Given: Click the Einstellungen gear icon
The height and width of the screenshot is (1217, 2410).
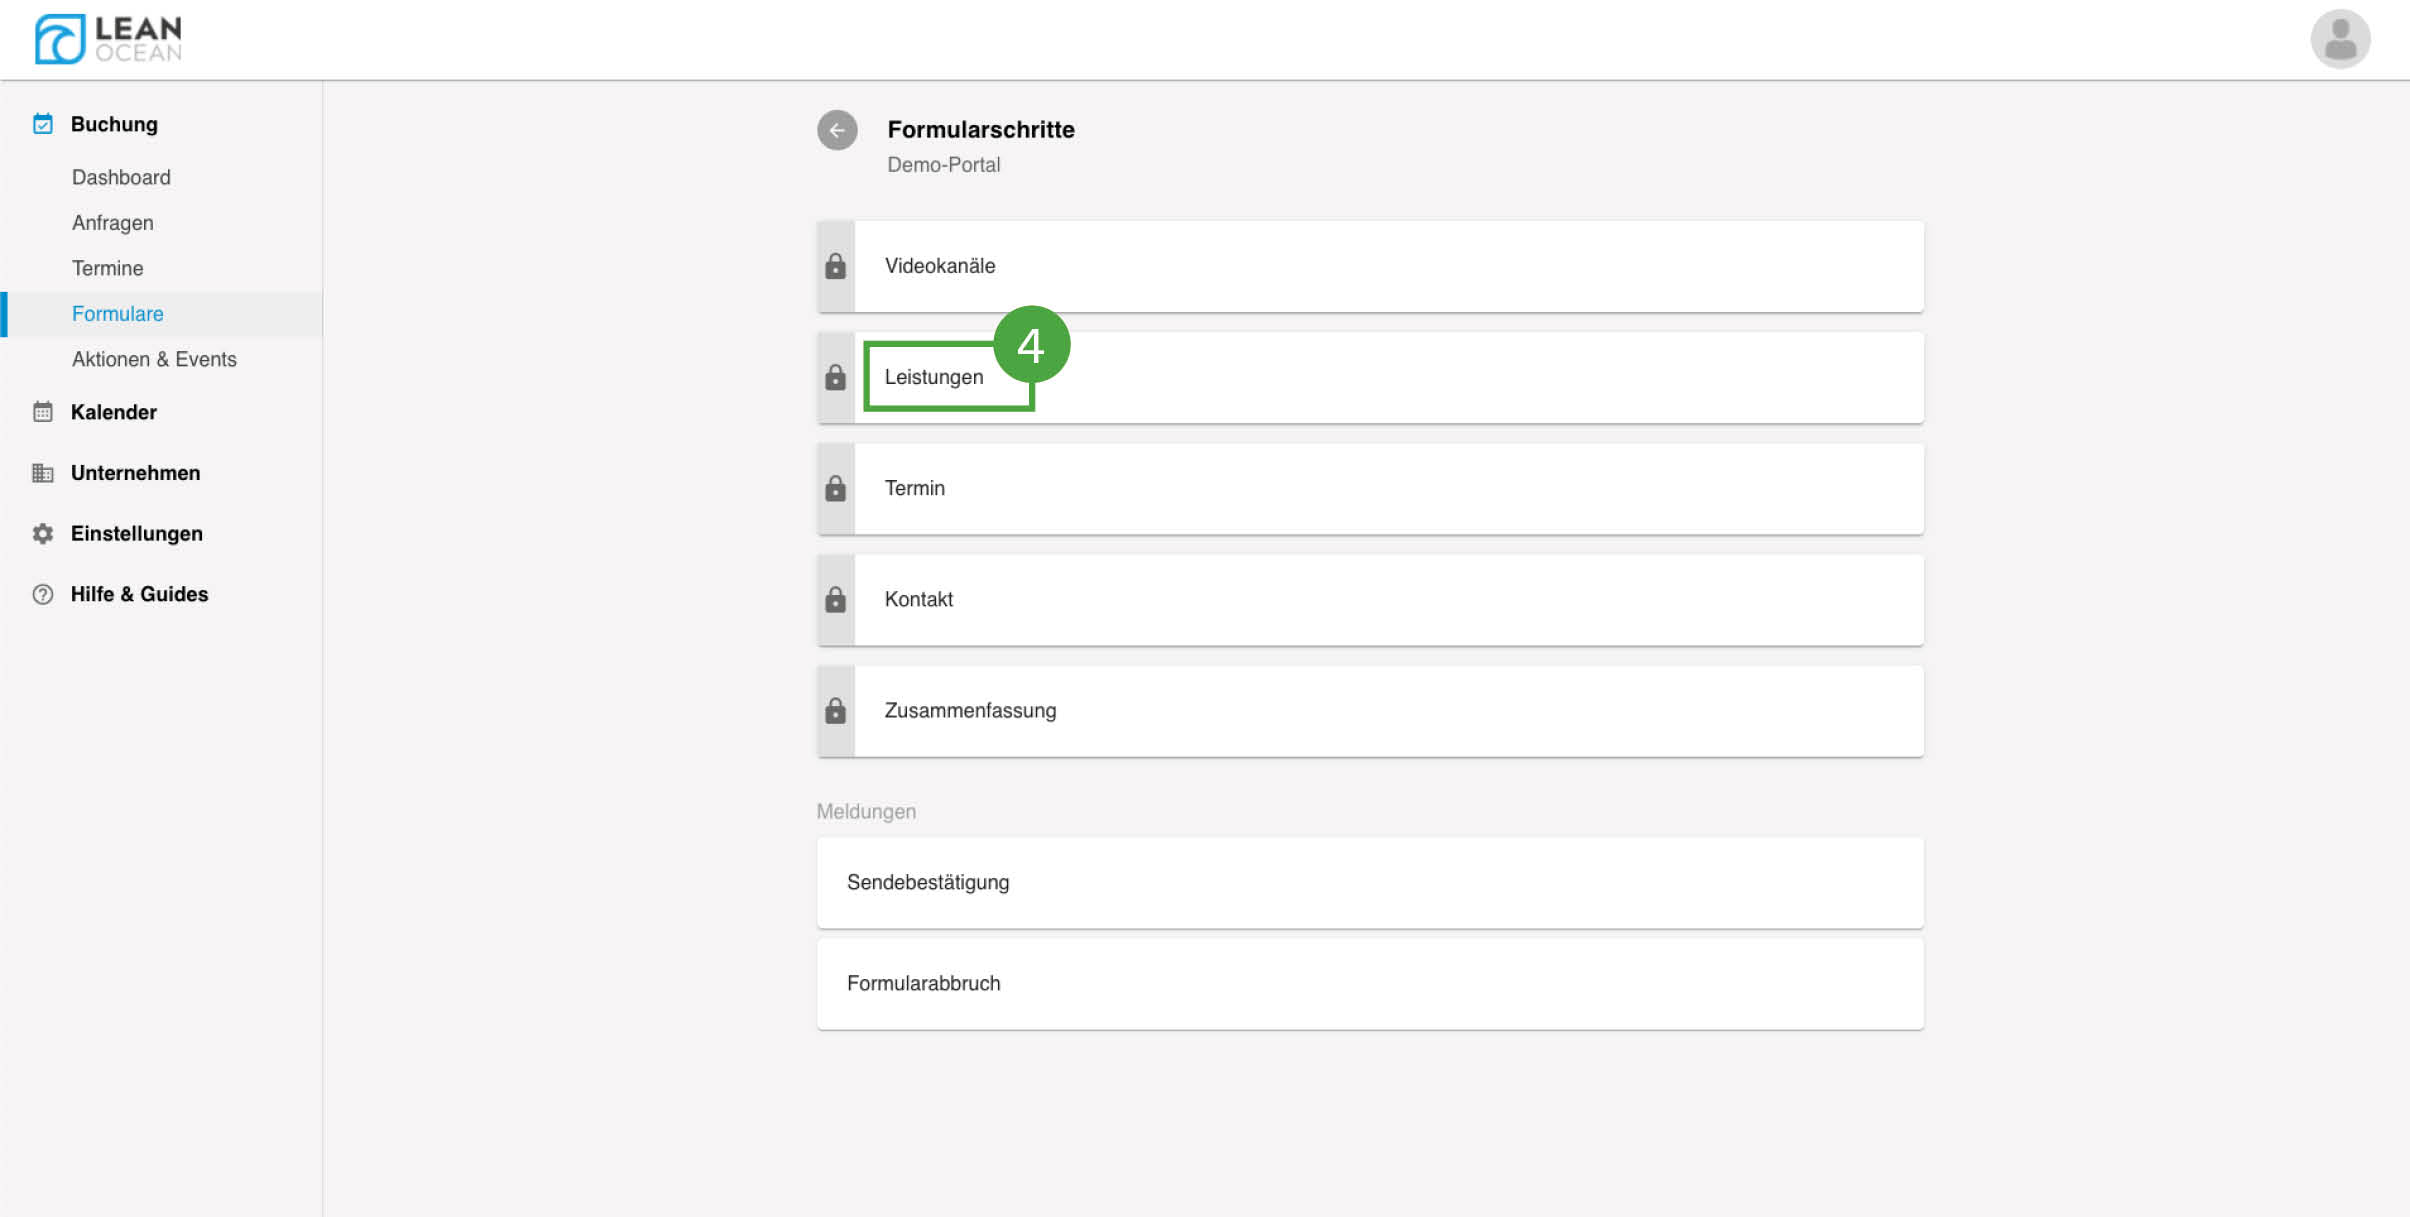Looking at the screenshot, I should [43, 534].
